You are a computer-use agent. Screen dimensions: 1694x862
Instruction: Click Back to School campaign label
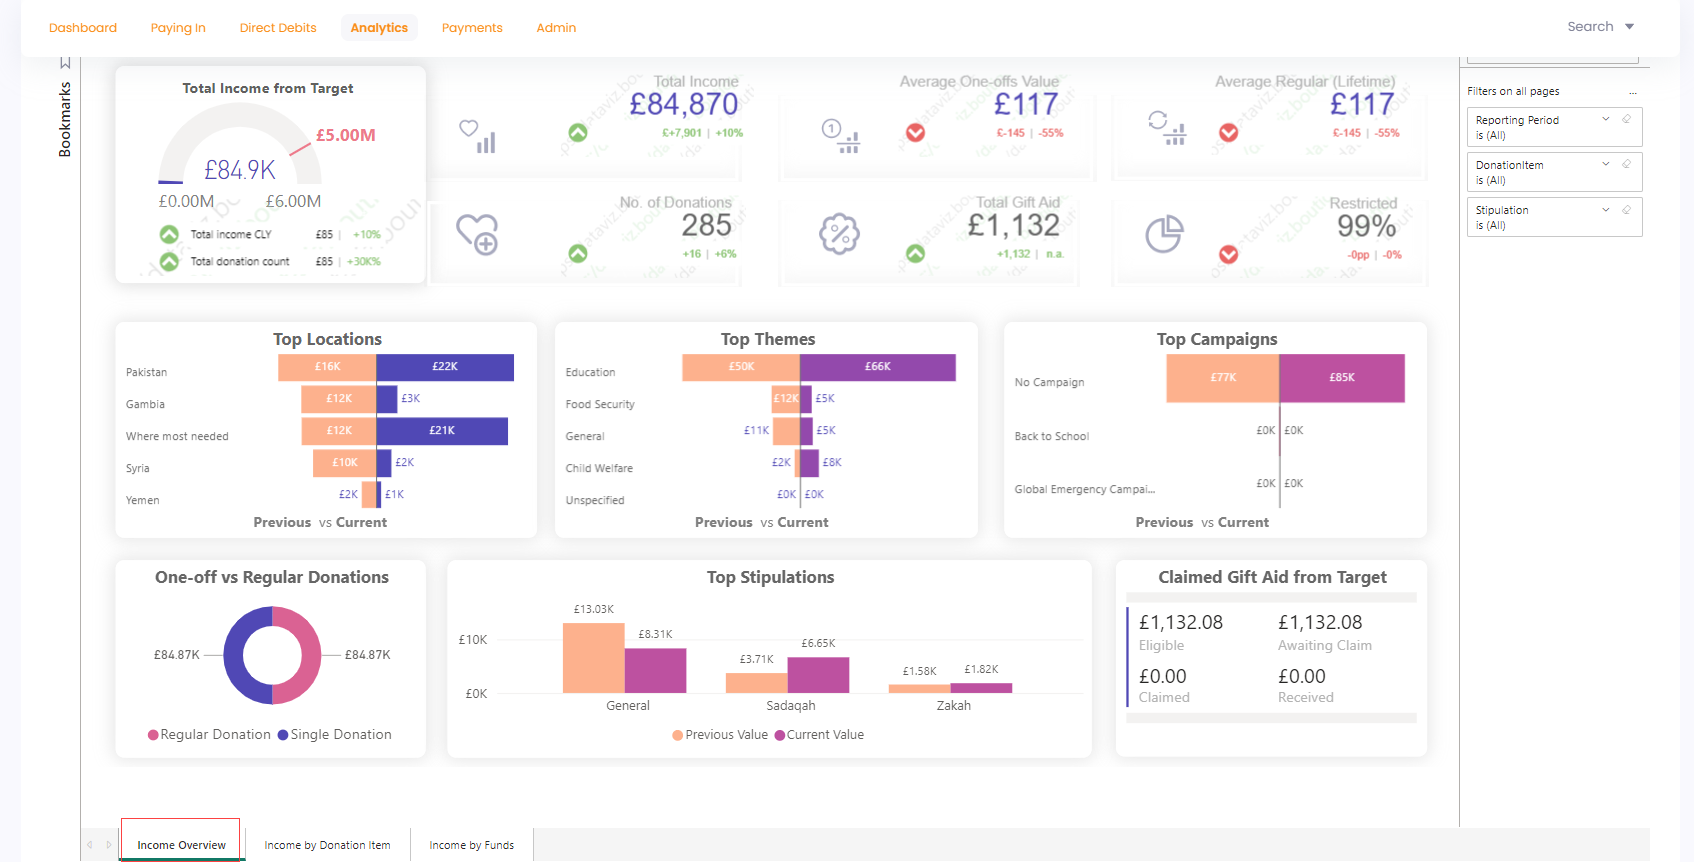(x=1052, y=436)
